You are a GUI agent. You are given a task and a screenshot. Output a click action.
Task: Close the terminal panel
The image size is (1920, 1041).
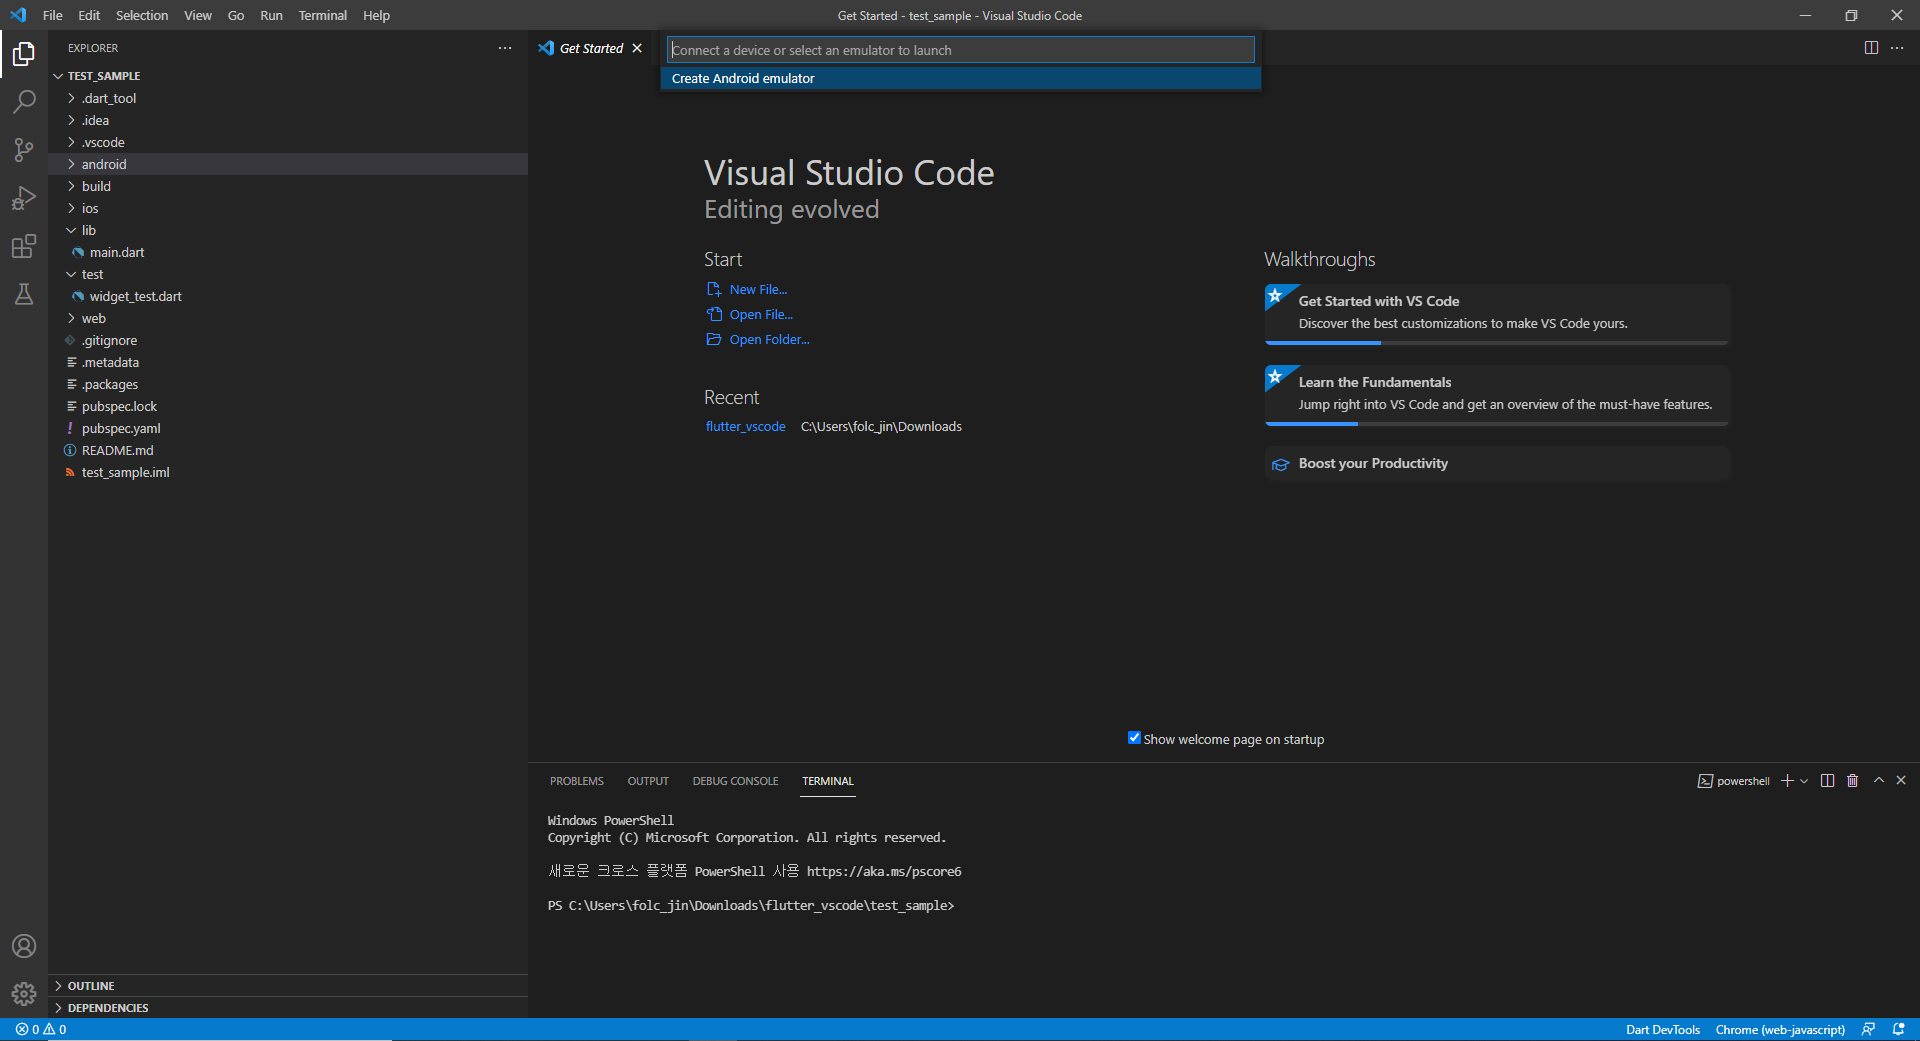(1901, 780)
